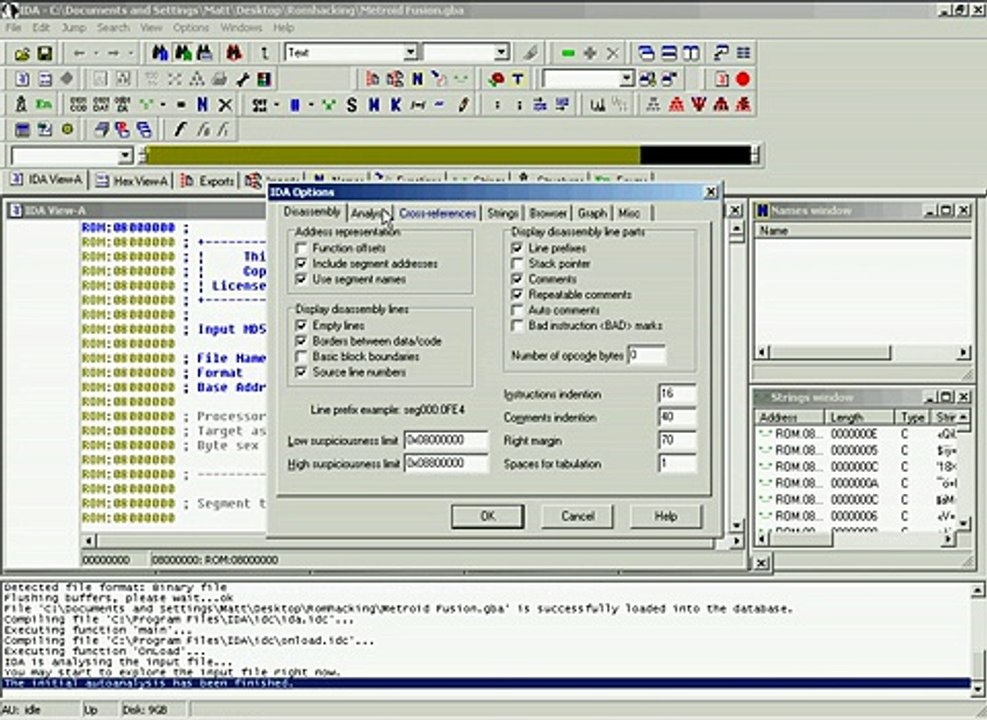The image size is (987, 720).
Task: Uncheck the Empty lines option
Action: (x=302, y=325)
